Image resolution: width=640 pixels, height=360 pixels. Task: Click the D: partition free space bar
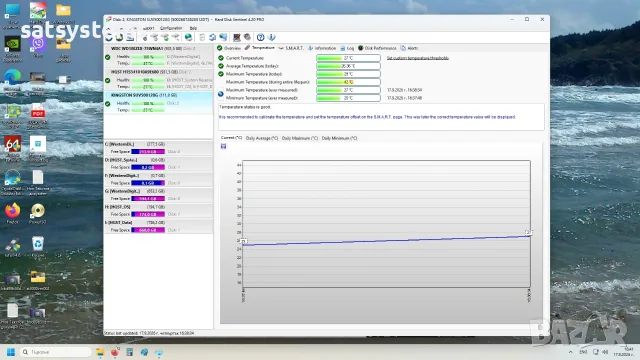148,167
